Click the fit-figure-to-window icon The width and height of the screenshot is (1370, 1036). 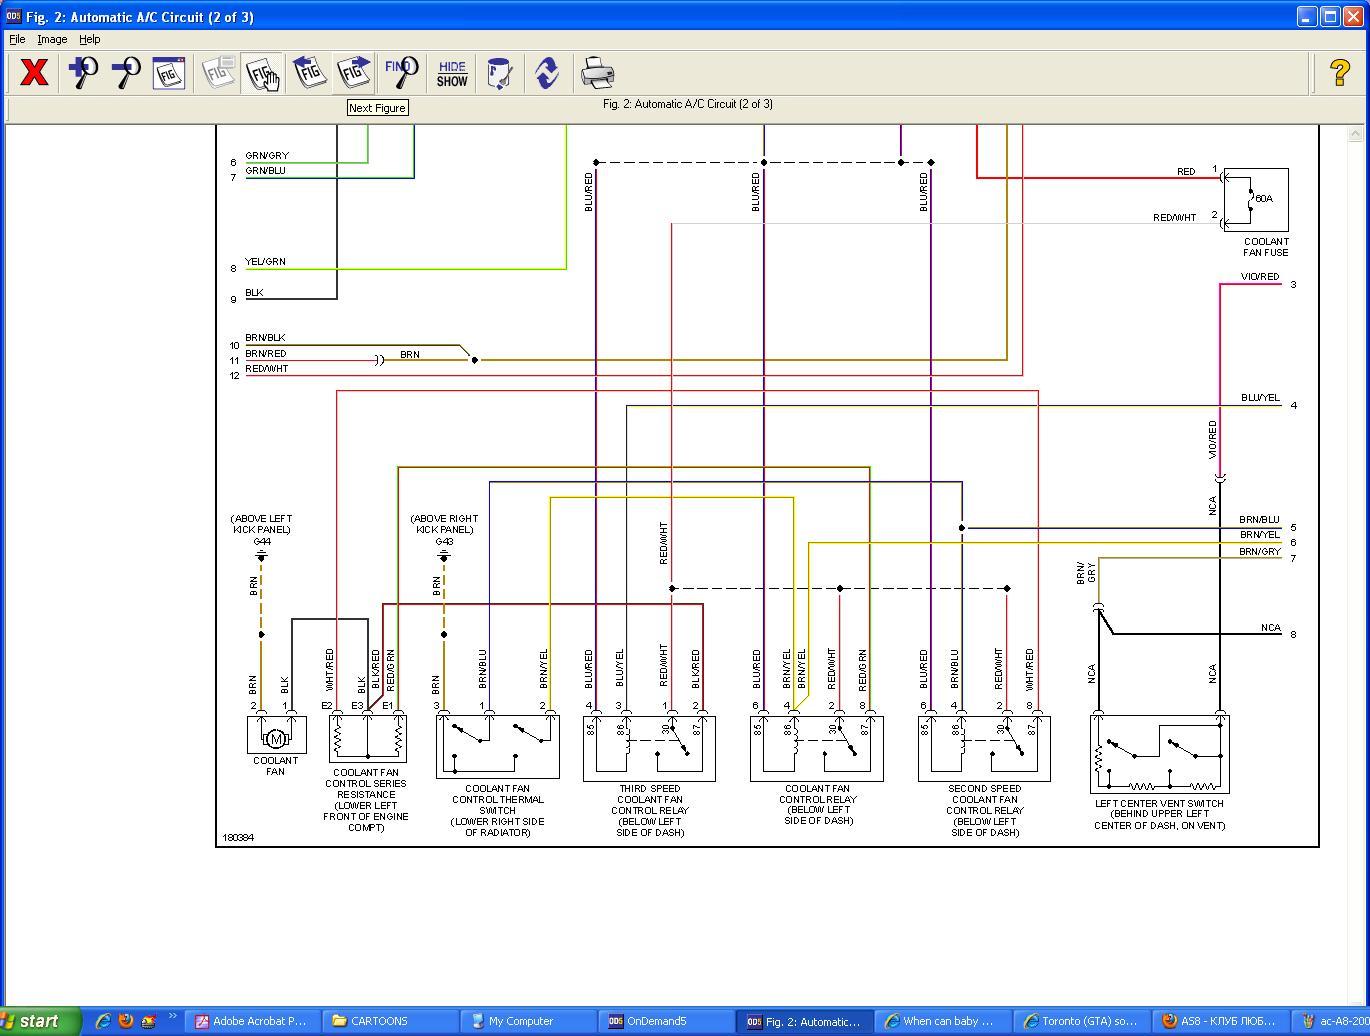coord(168,73)
